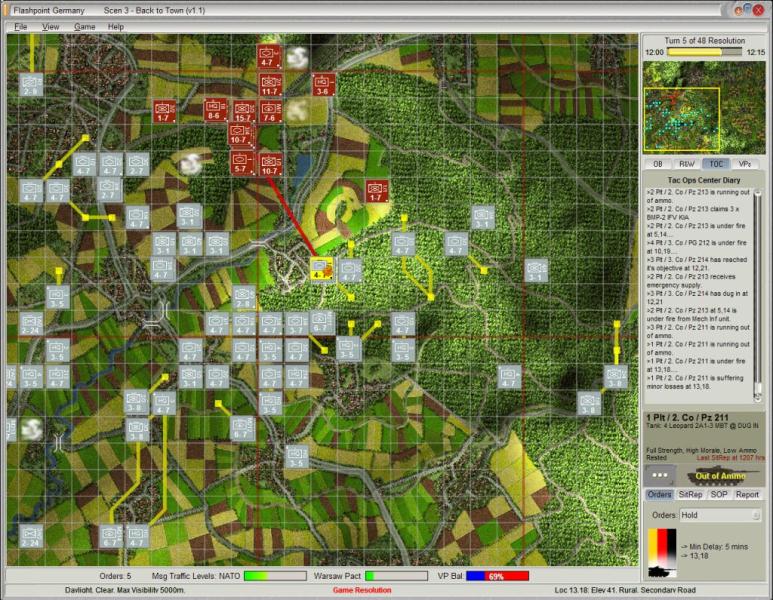Select the red 3-6 HQ counter

323,84
